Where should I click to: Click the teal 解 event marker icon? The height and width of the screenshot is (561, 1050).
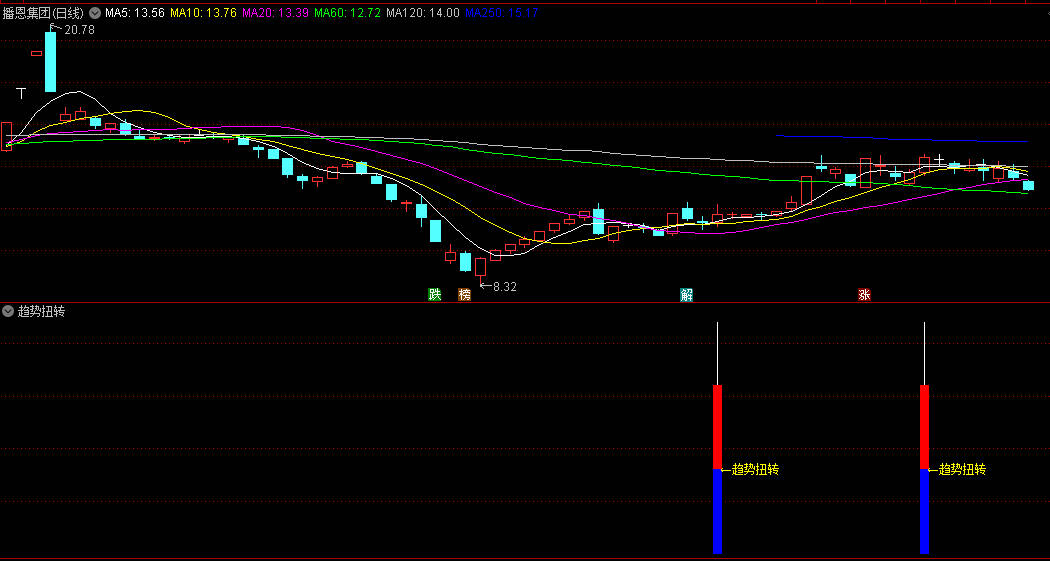coord(686,295)
